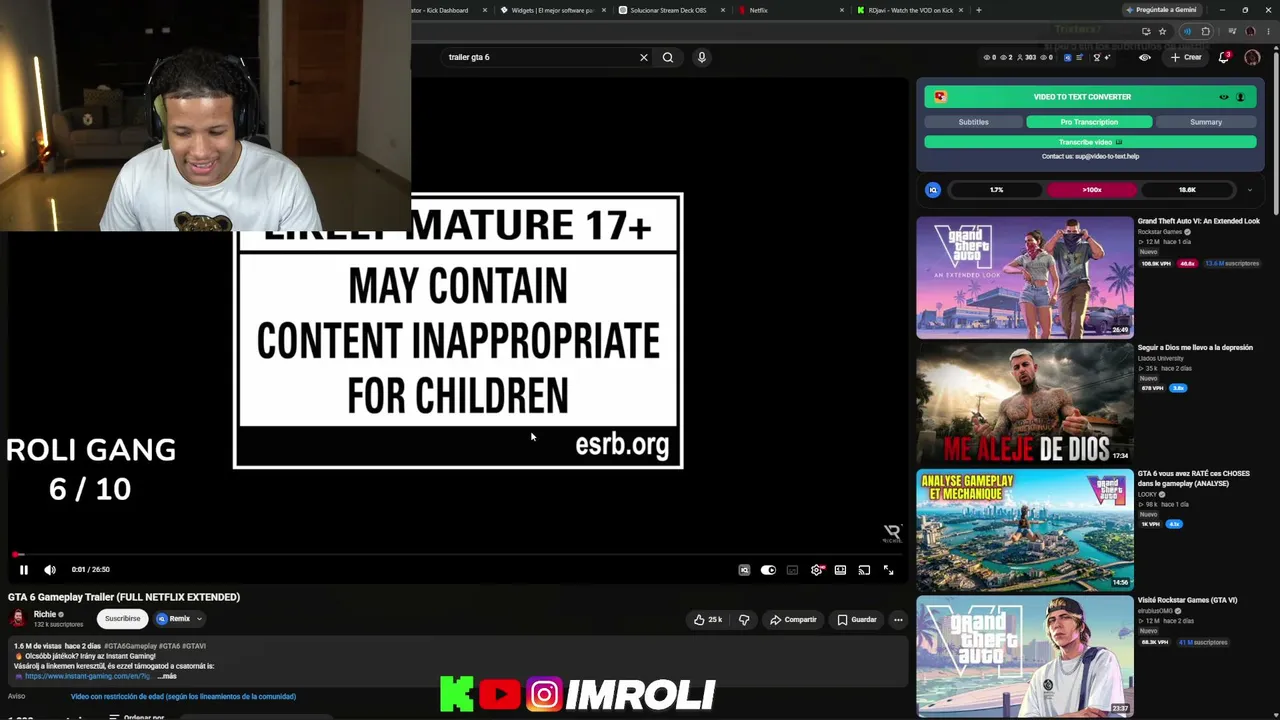The width and height of the screenshot is (1280, 720).
Task: Open the more actions menu below the video
Action: [898, 620]
